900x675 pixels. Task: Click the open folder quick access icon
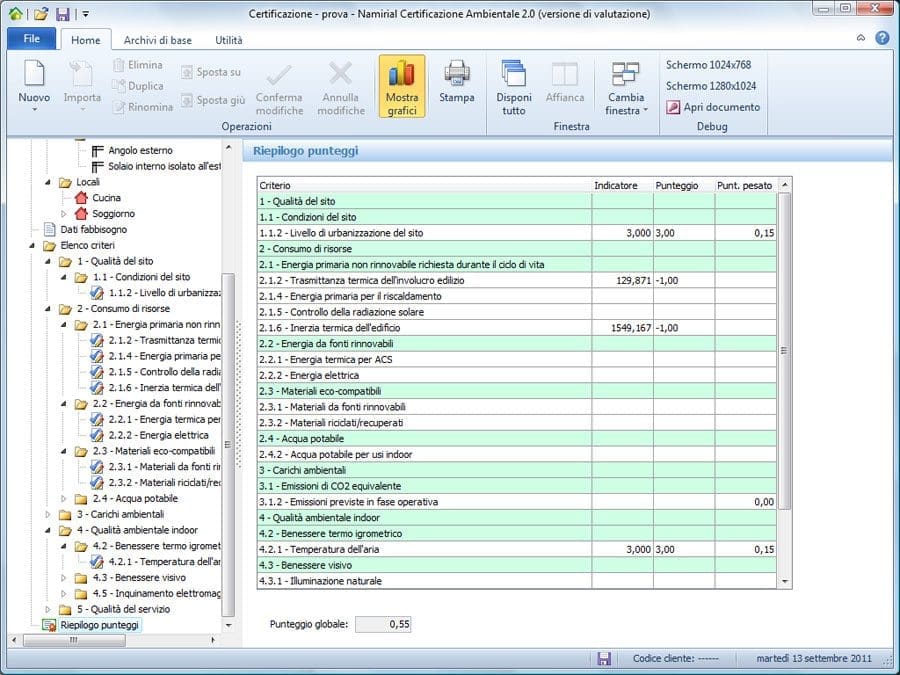40,14
